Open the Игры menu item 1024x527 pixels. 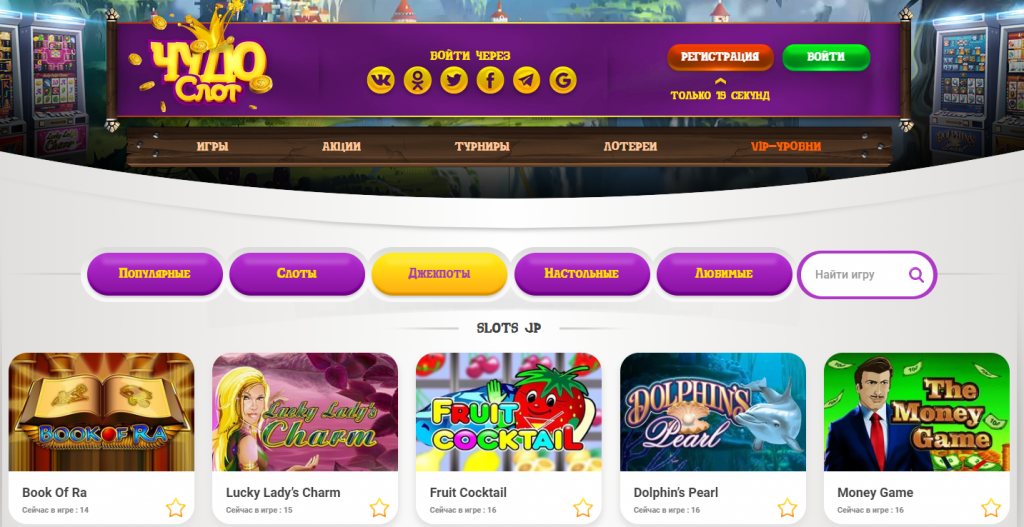tap(213, 147)
